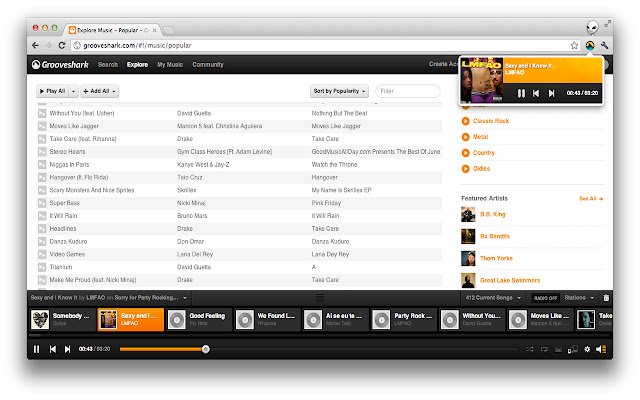This screenshot has height=400, width=640.
Task: Expand the 412 Current Songs dropdown
Action: (493, 298)
